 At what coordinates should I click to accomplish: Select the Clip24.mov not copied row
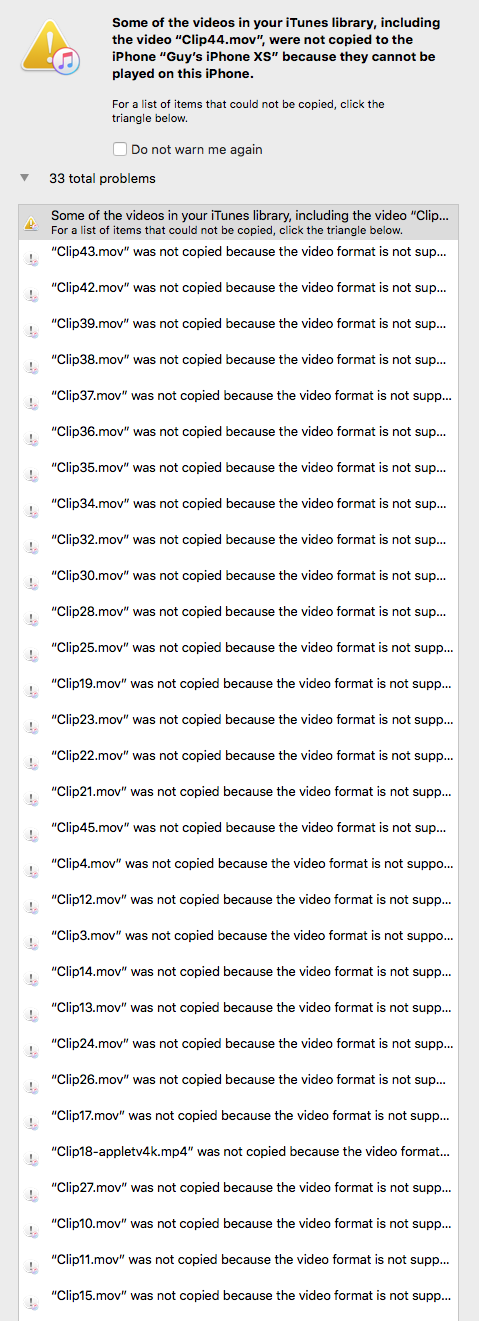click(x=238, y=1044)
